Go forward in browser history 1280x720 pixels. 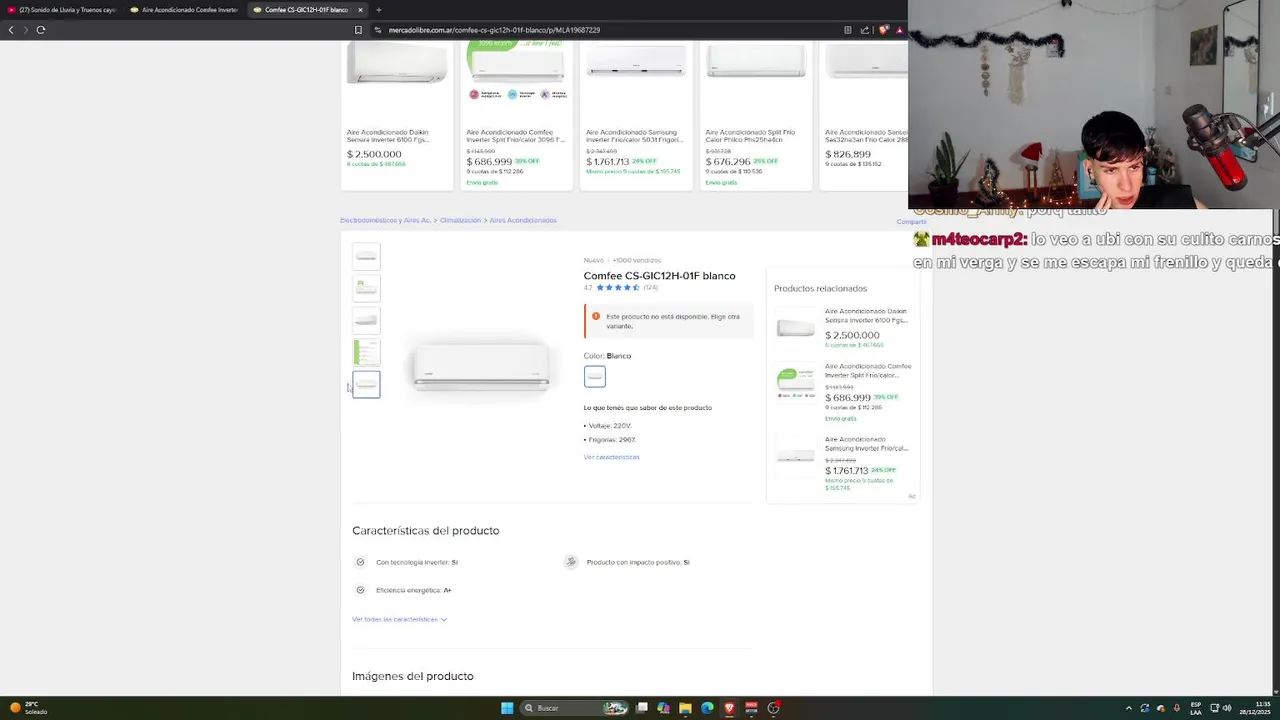point(25,30)
